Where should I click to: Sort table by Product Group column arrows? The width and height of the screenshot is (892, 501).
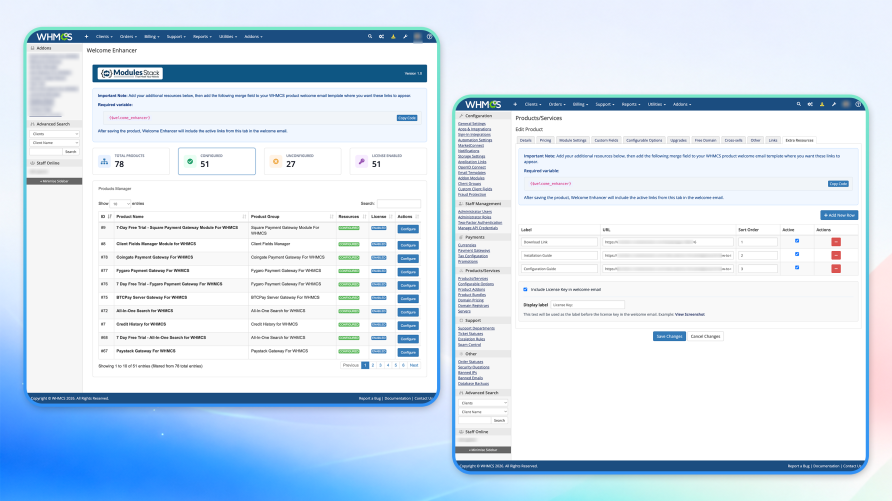331,217
